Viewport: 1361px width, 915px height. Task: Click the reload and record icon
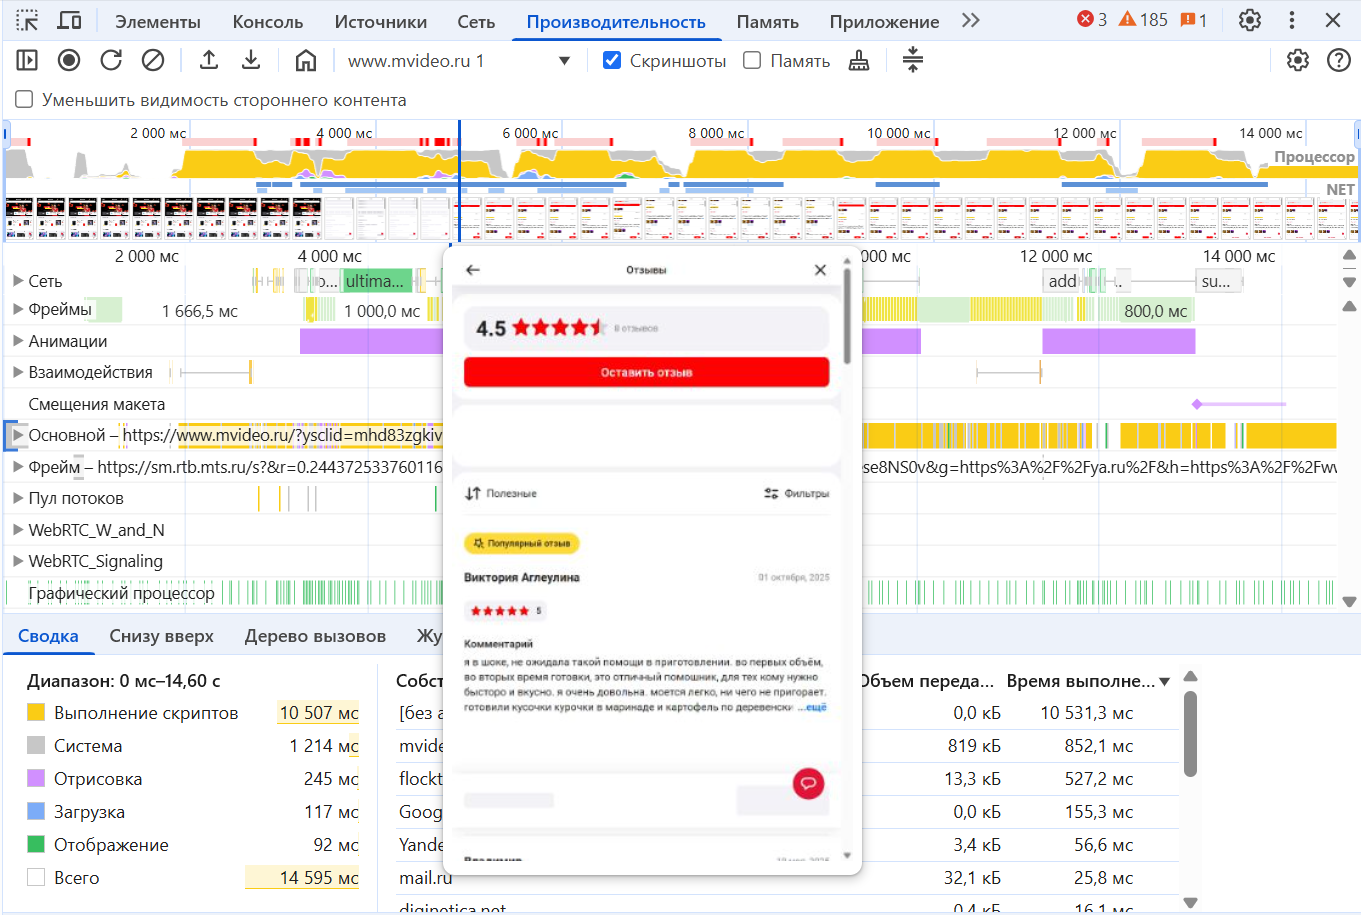pos(111,61)
